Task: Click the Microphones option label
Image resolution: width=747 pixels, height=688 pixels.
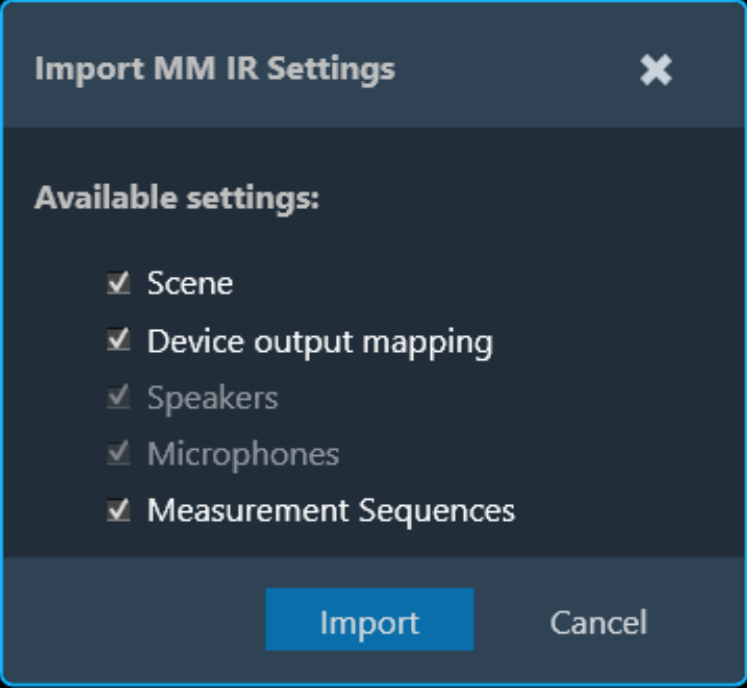Action: click(x=243, y=454)
